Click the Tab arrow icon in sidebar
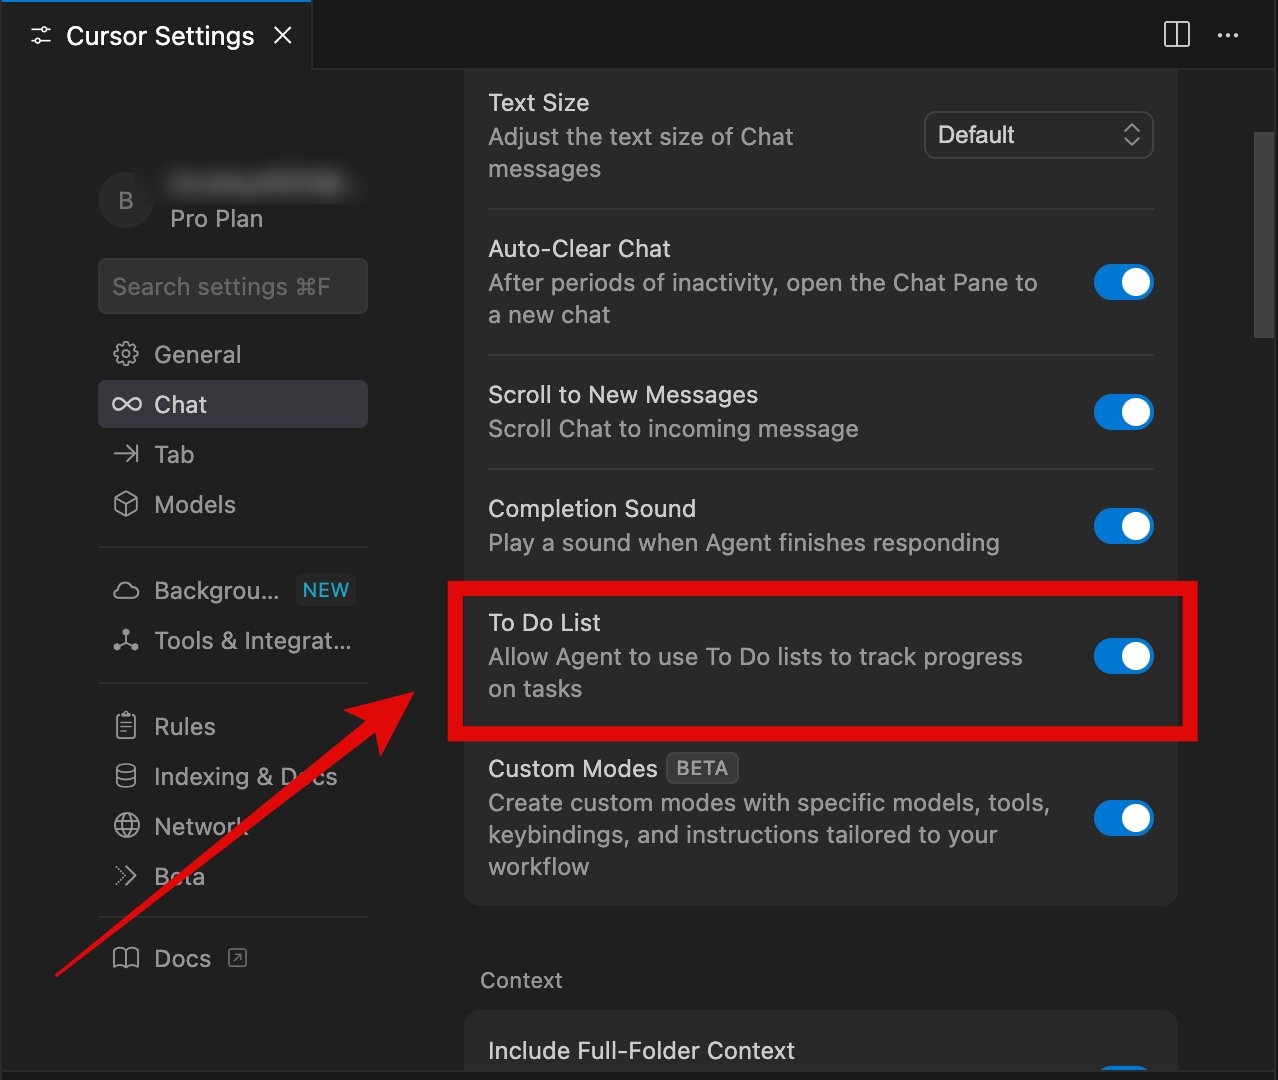The height and width of the screenshot is (1080, 1278). click(x=126, y=454)
